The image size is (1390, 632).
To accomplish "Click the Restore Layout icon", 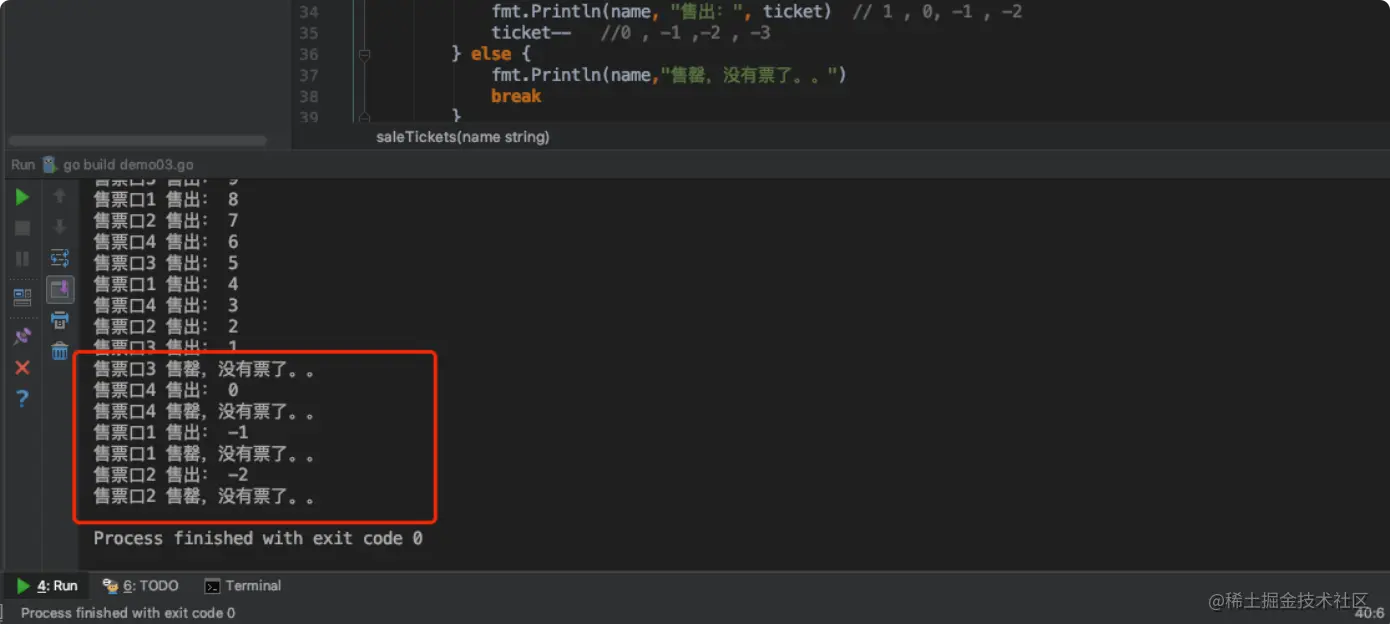I will 22,297.
